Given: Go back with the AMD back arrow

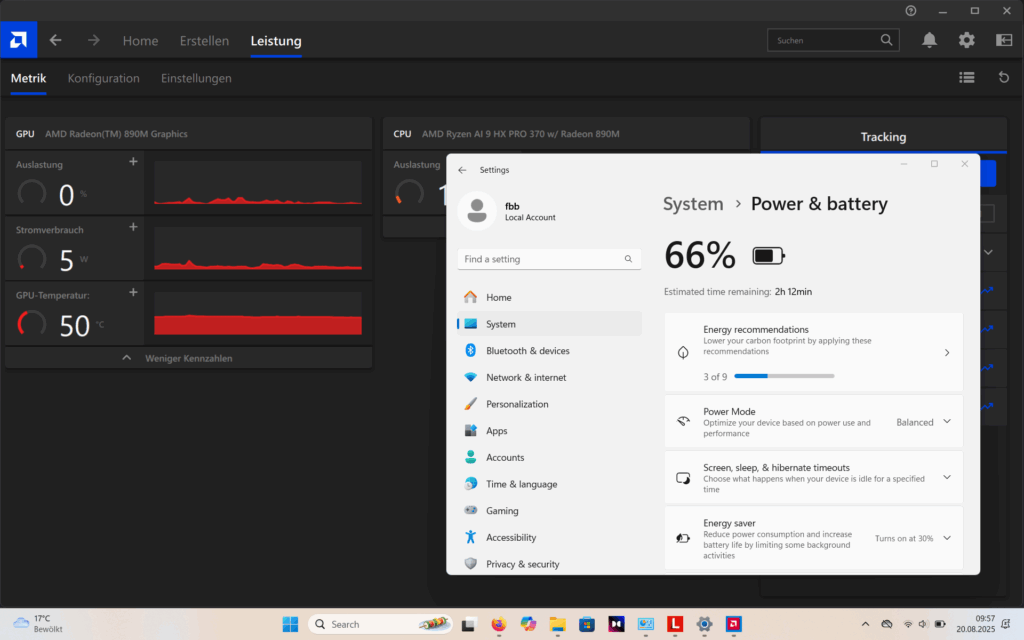Looking at the screenshot, I should pos(56,40).
